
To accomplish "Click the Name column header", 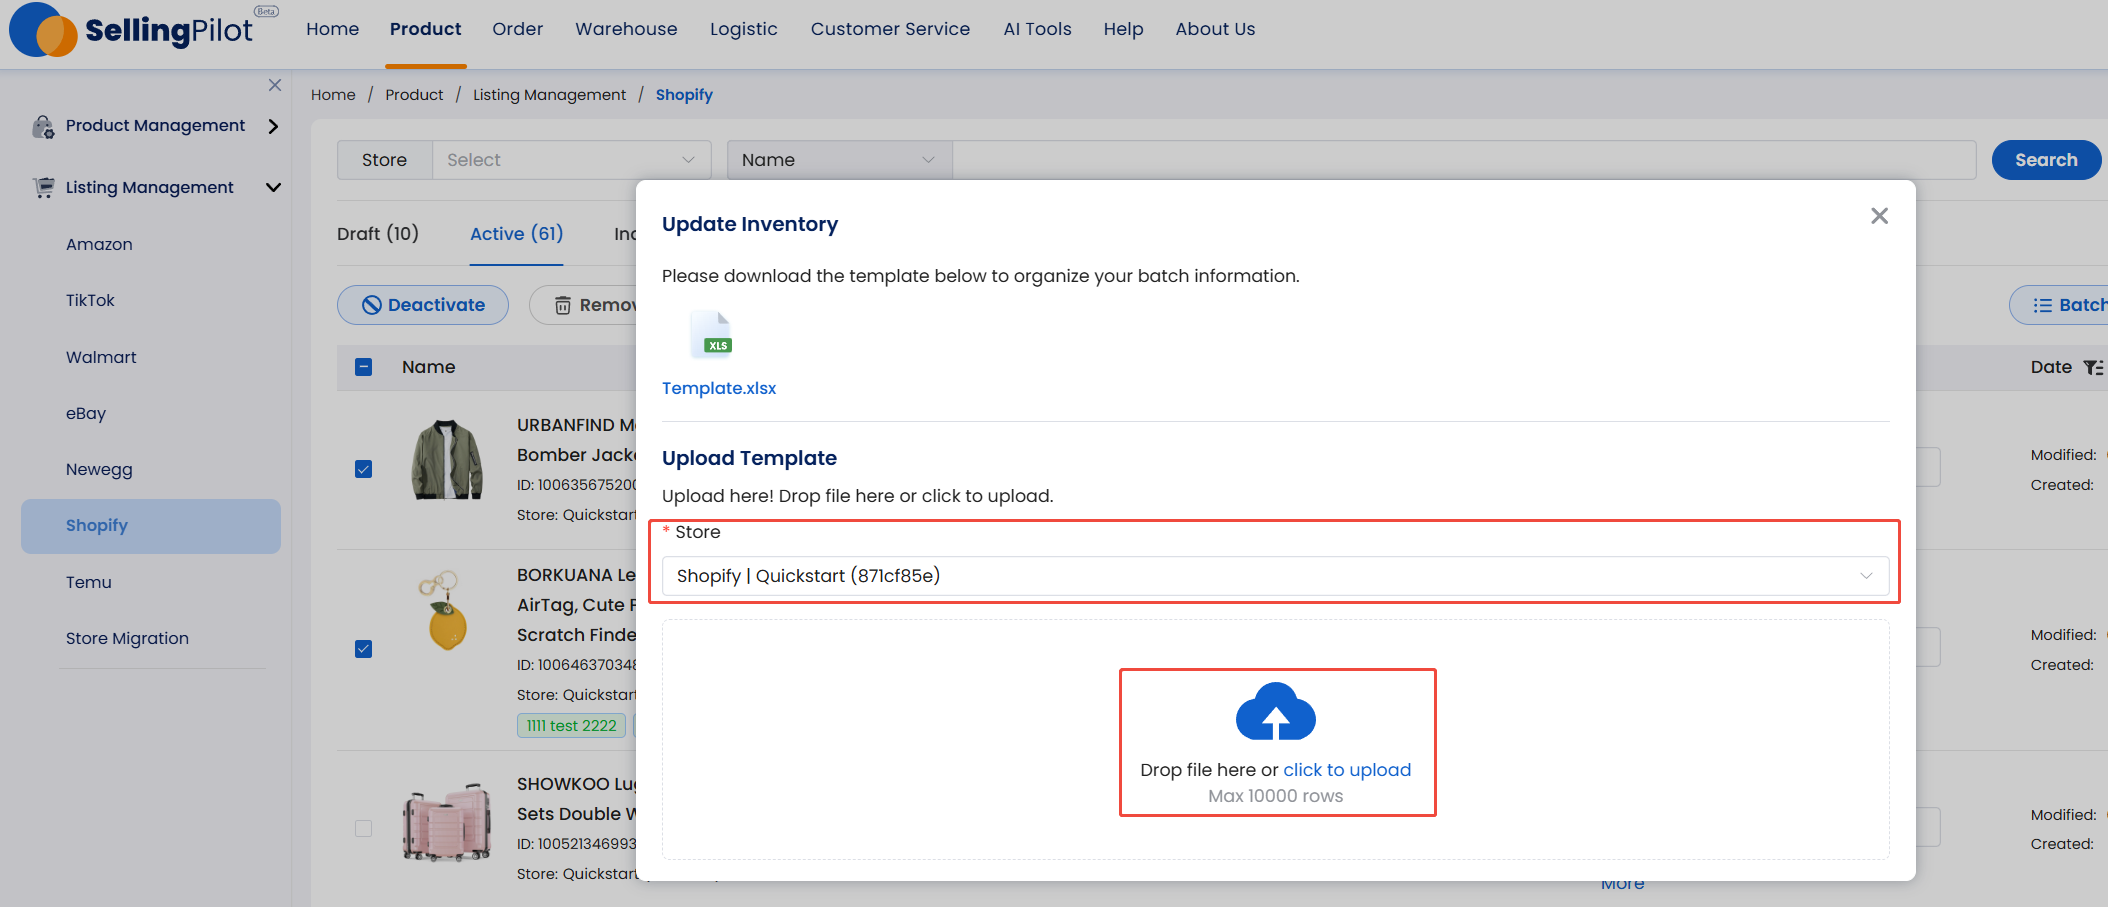I will point(428,367).
